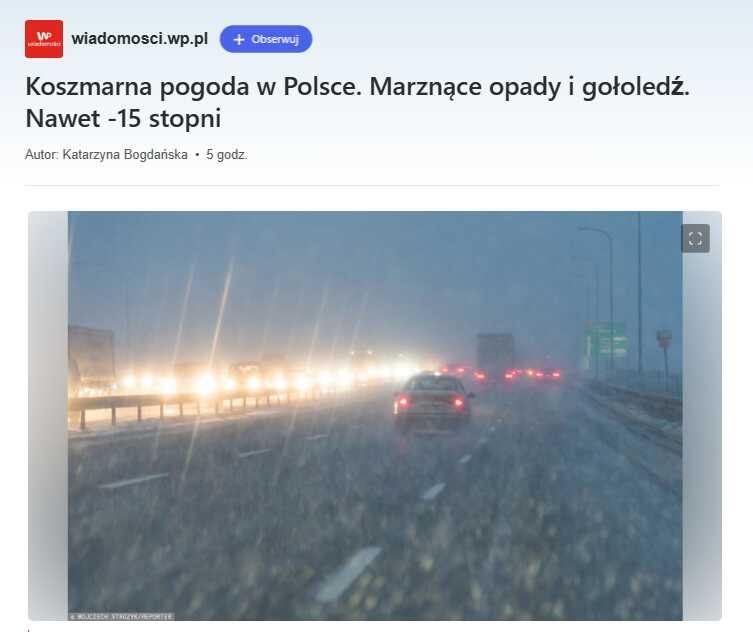The width and height of the screenshot is (753, 632).
Task: Follow the publisher with the Obserwuj button
Action: pos(266,39)
